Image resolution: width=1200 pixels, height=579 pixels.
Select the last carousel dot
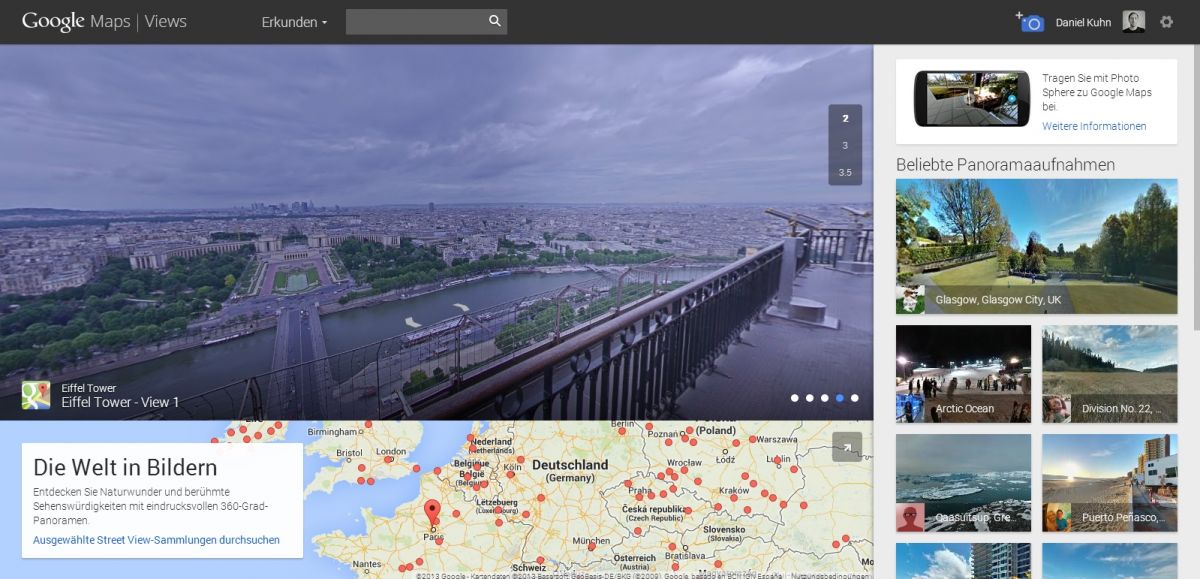pos(855,398)
